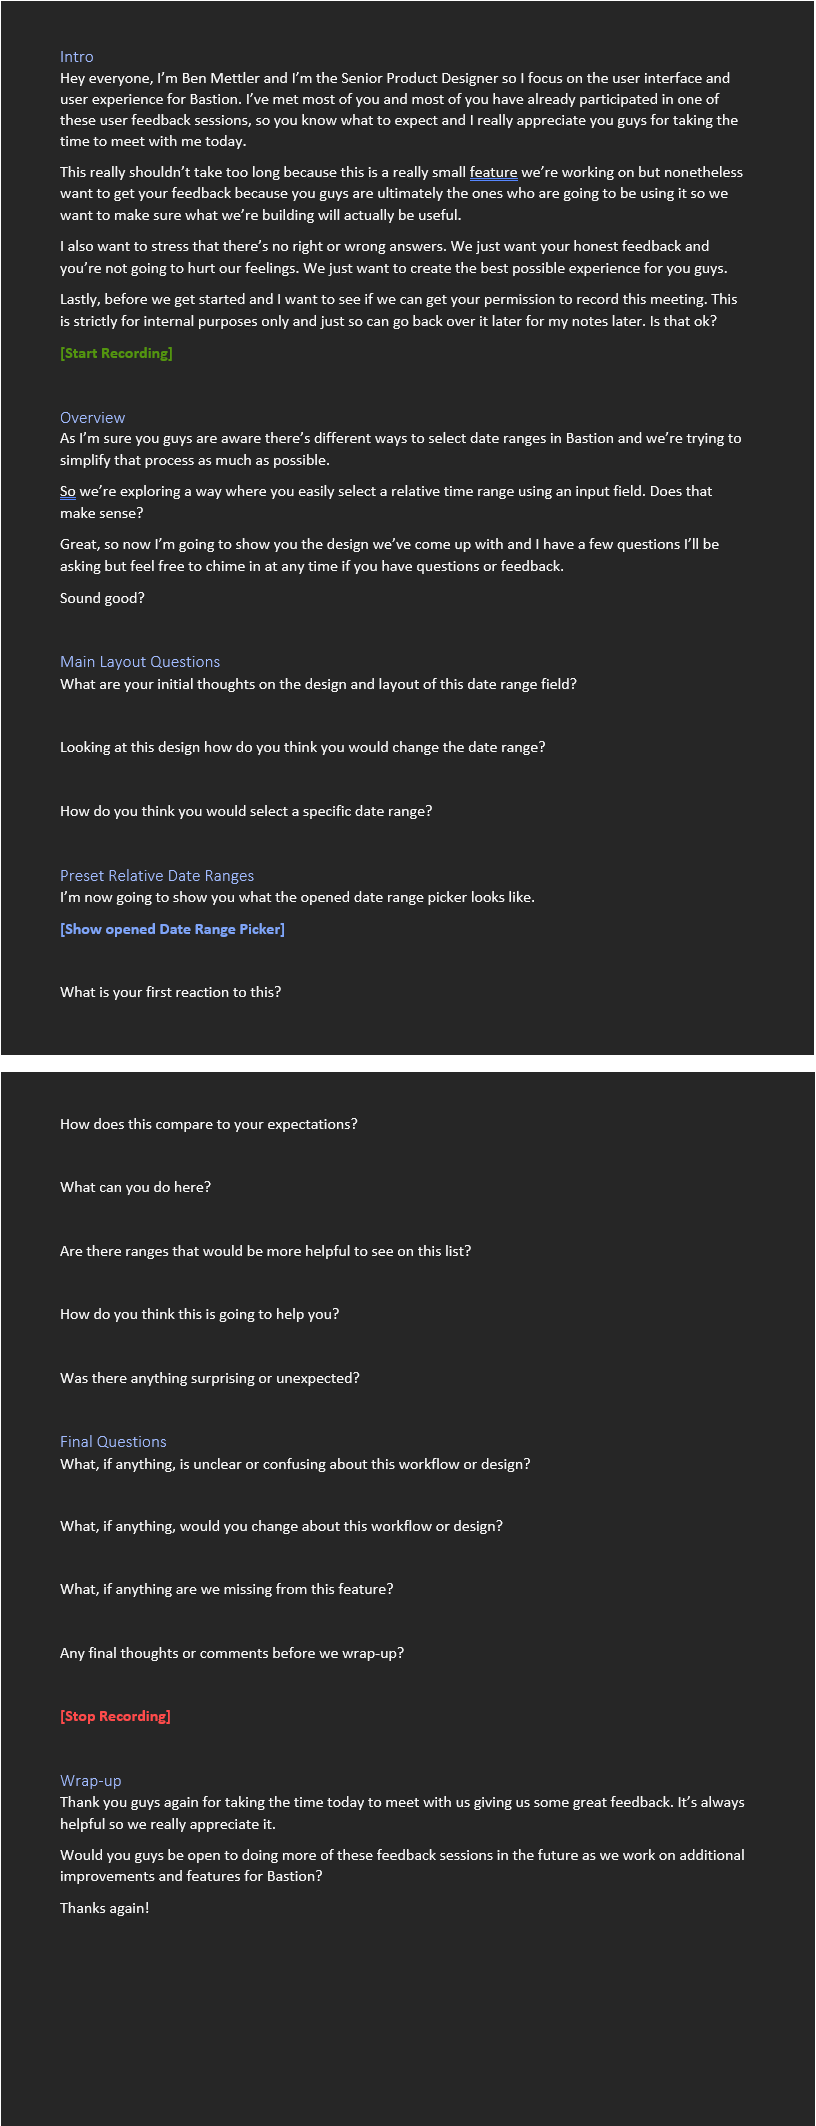This screenshot has width=816, height=2126.
Task: Click the "Any final thoughts or comments" question
Action: click(232, 1653)
